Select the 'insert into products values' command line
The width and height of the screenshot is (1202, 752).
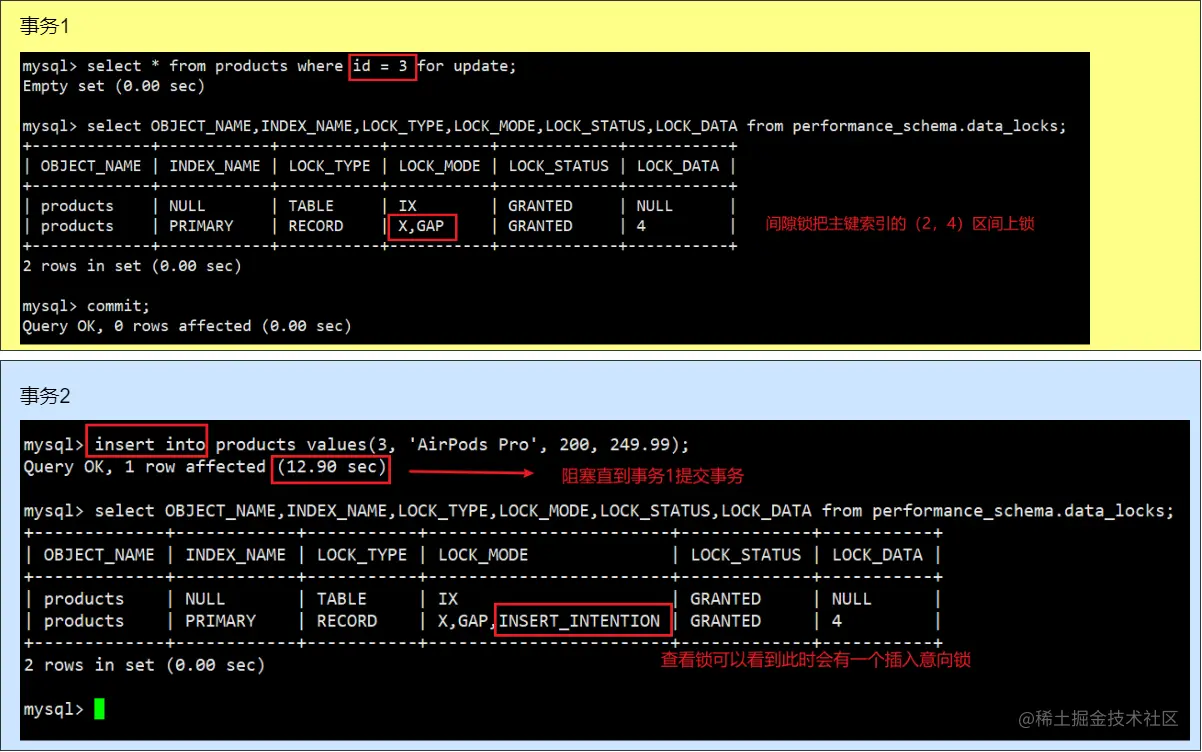357,444
